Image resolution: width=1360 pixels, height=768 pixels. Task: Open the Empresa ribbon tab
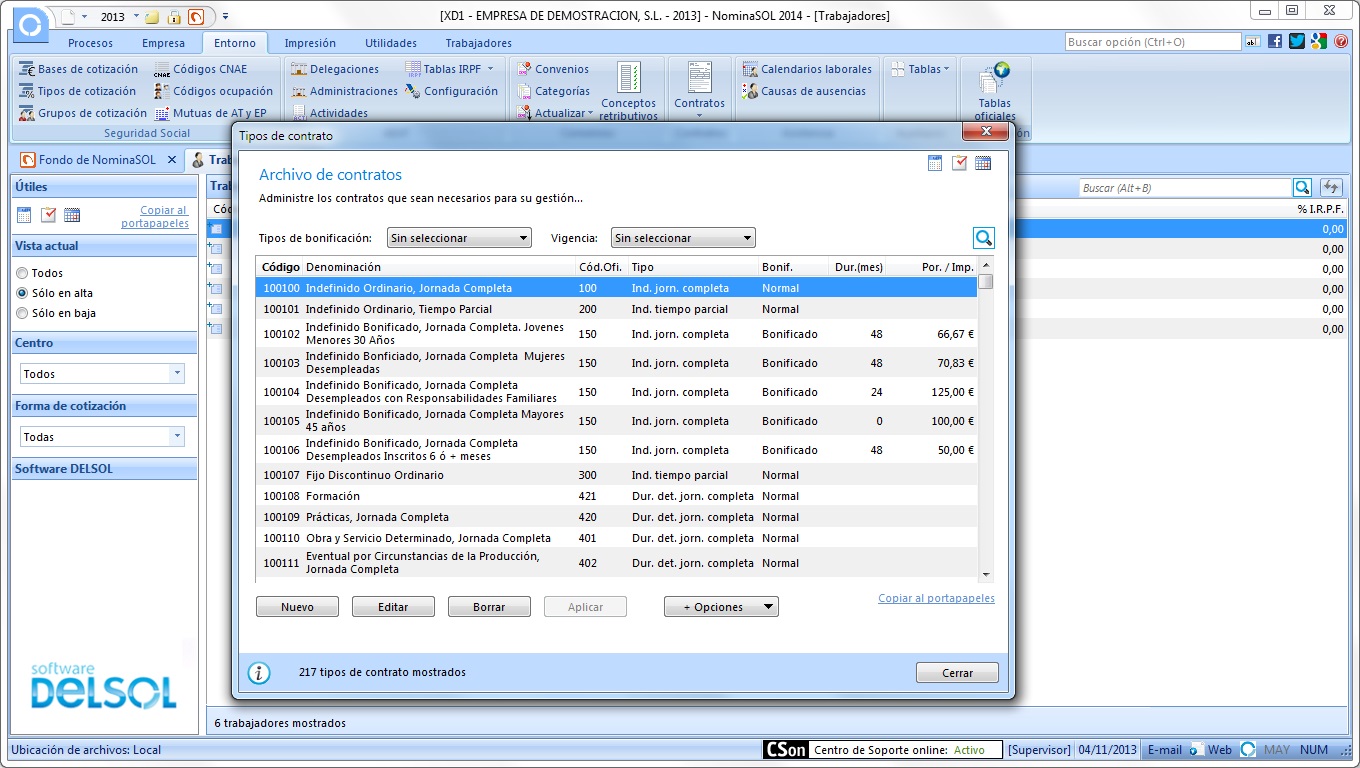pos(163,43)
